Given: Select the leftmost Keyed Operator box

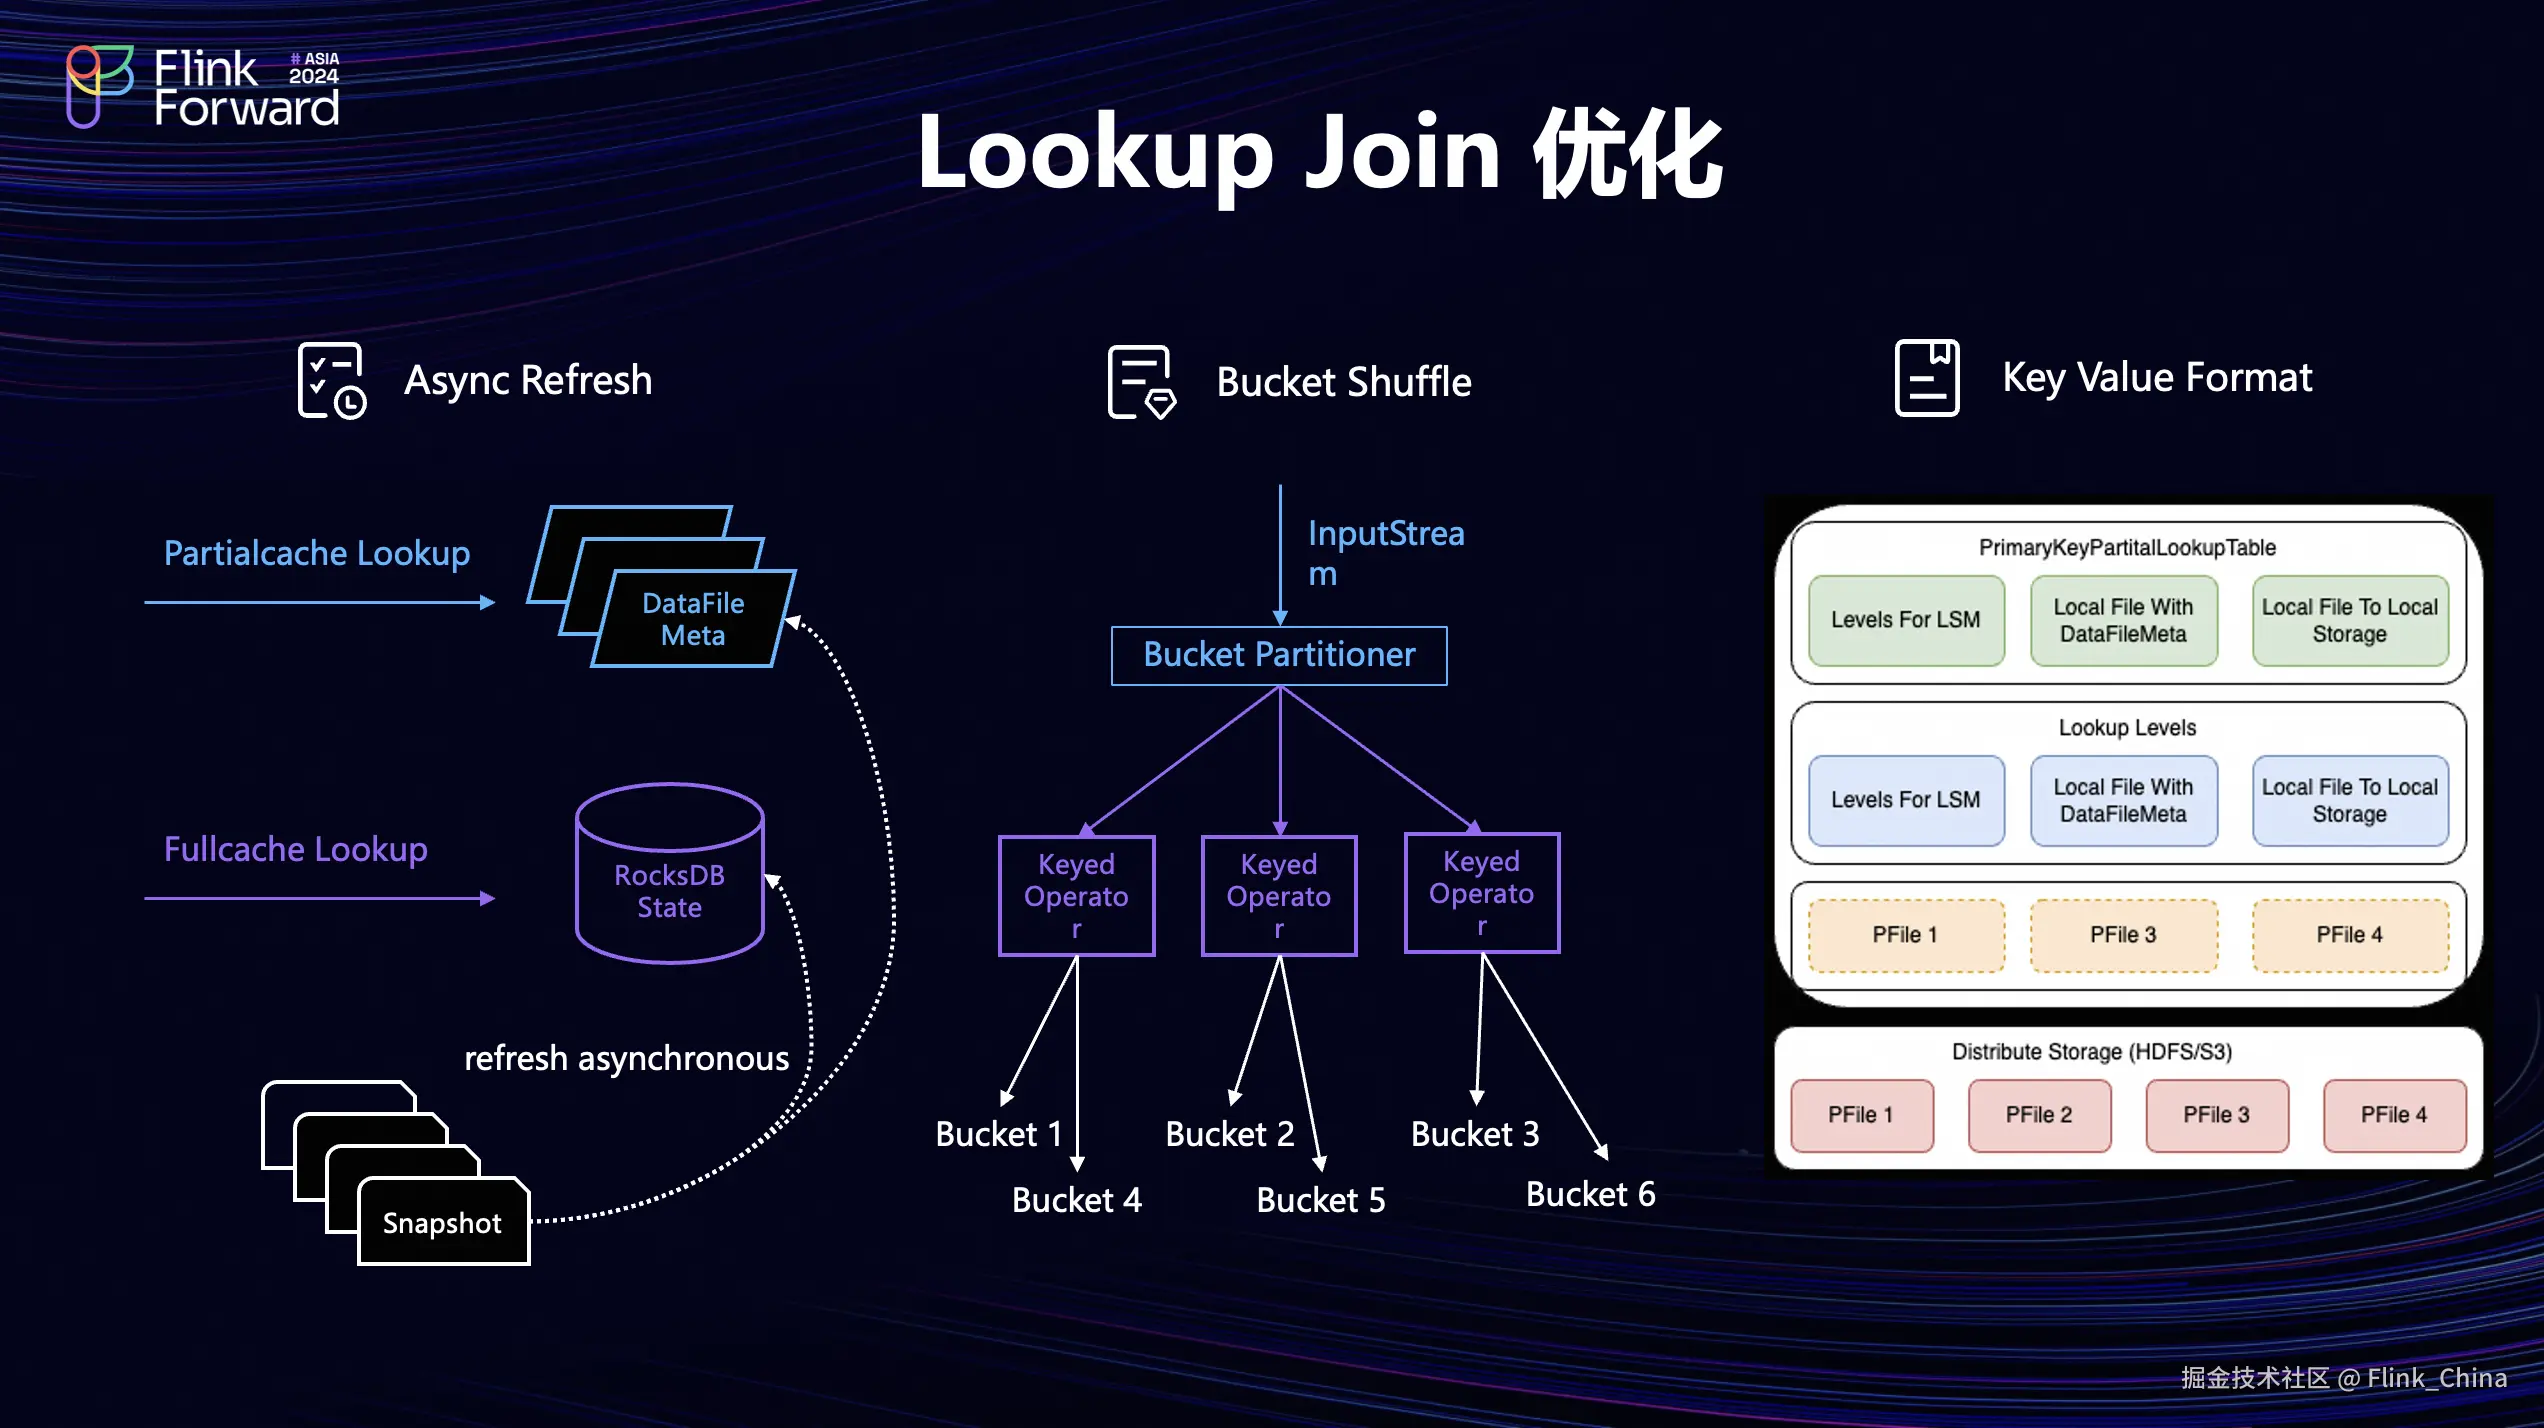Looking at the screenshot, I should point(1076,895).
